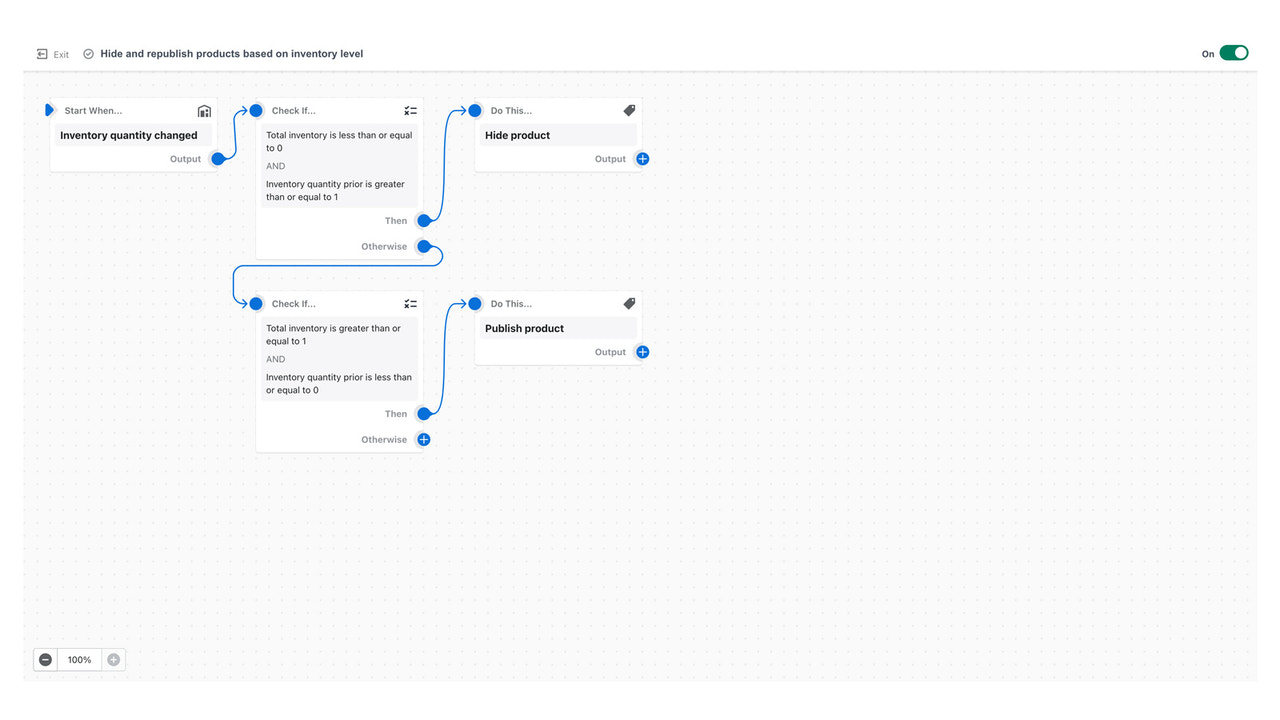The height and width of the screenshot is (720, 1280).
Task: Click the tag icon on the Publish product card
Action: click(629, 303)
